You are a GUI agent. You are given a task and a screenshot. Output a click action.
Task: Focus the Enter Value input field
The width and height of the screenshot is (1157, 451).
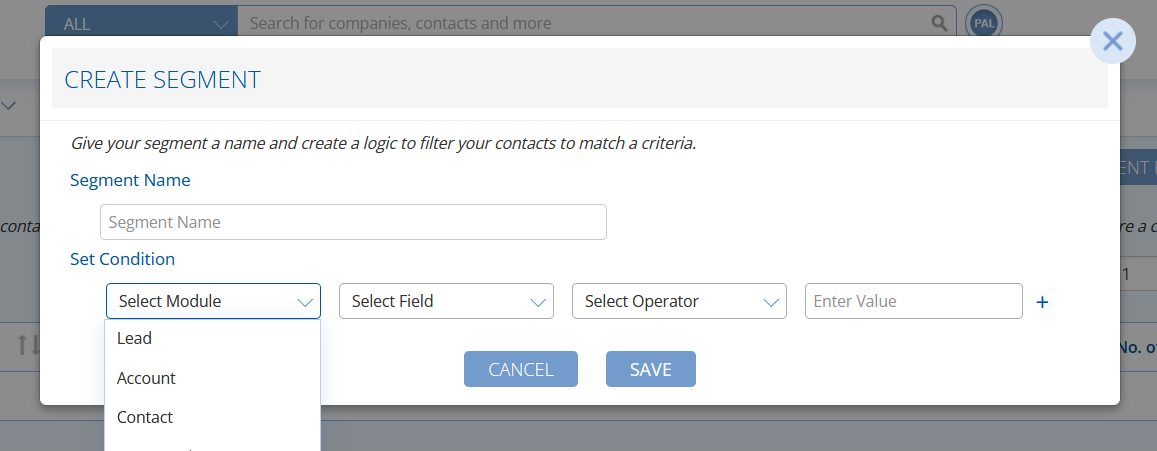tap(913, 301)
